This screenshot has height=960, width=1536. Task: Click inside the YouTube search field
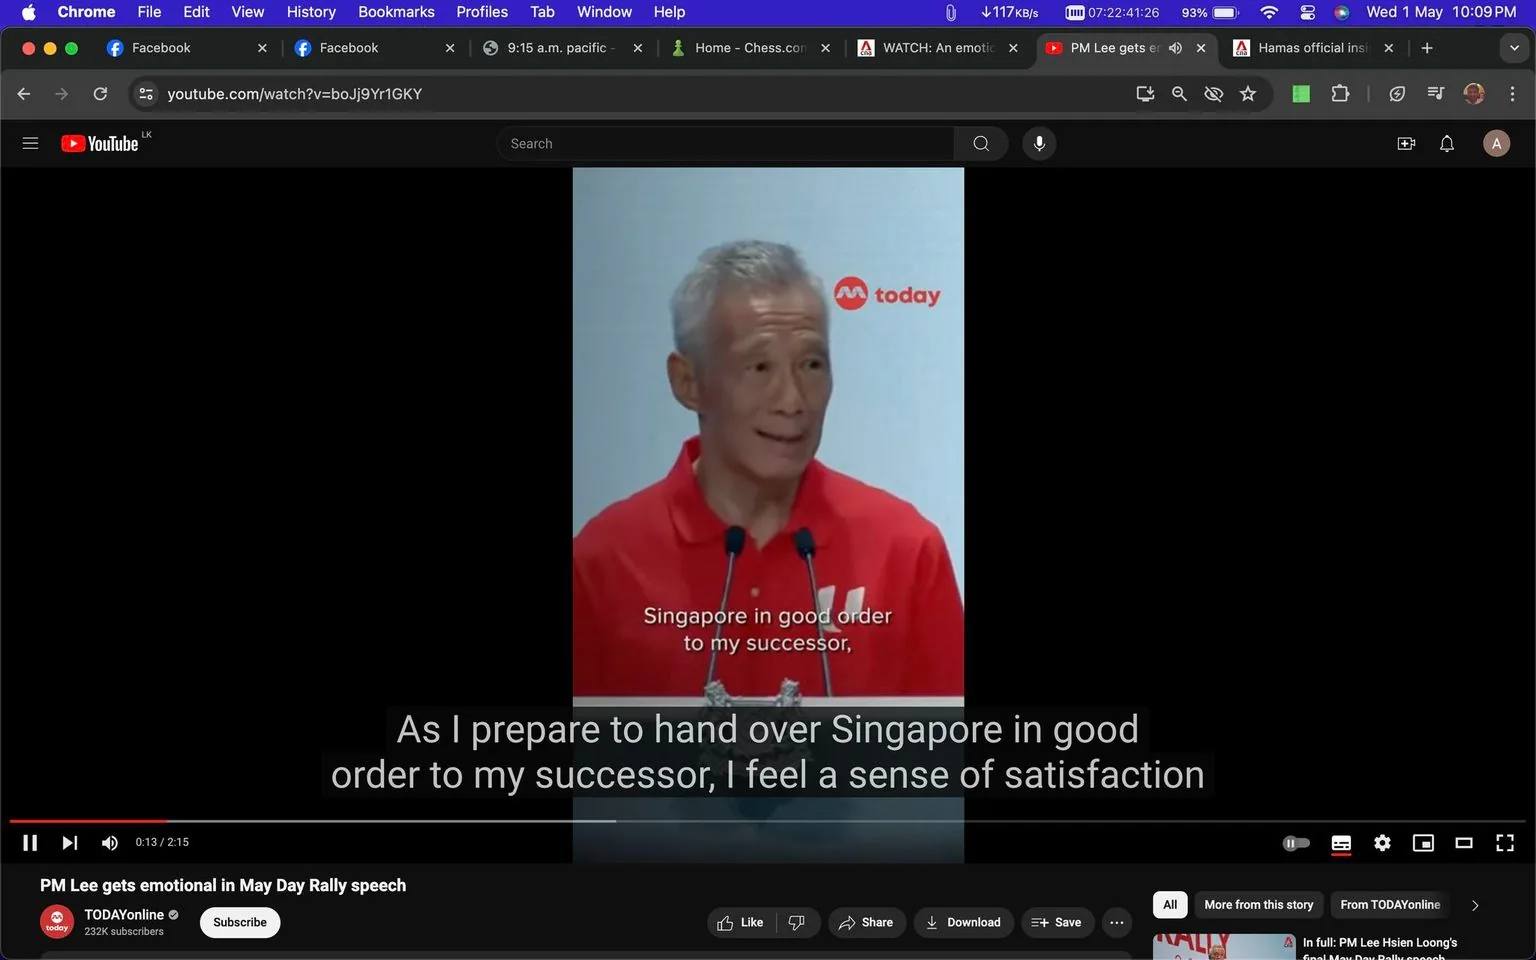coord(724,143)
